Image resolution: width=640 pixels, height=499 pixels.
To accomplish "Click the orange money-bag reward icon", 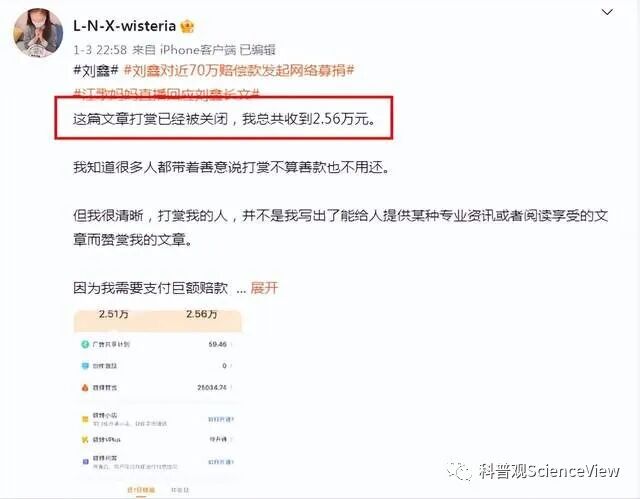I will (85, 387).
